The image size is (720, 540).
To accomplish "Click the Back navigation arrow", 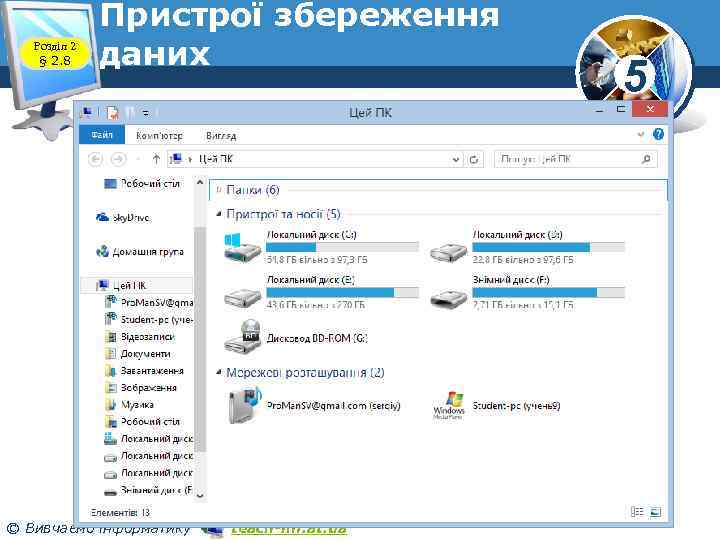I will (95, 159).
